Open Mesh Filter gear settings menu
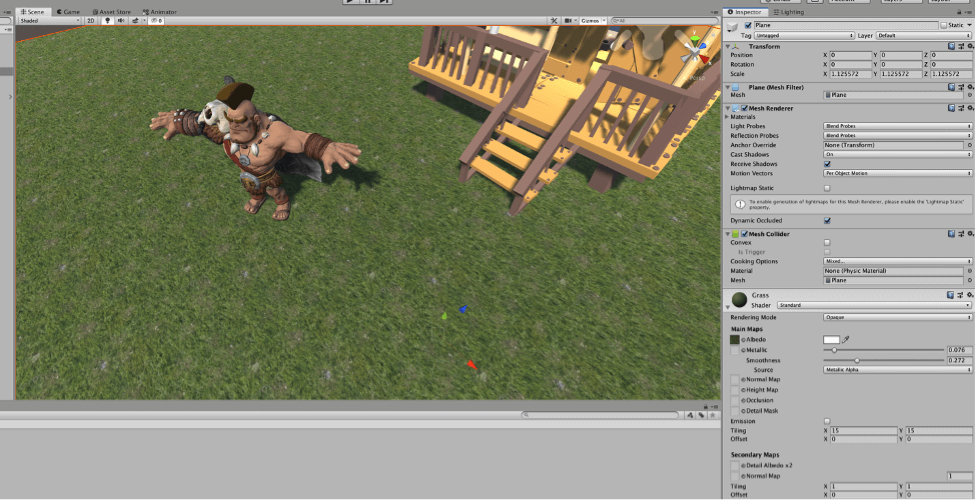This screenshot has height=500, width=975. (x=969, y=87)
